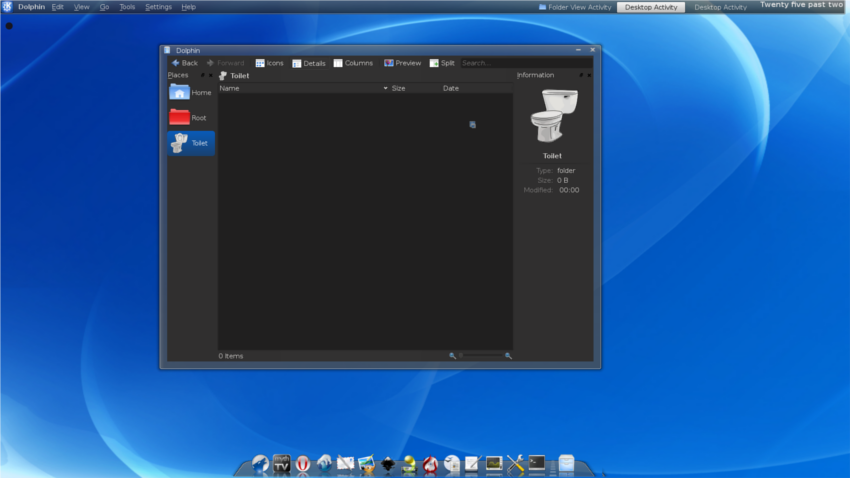This screenshot has width=850, height=478.
Task: Toggle file Preview in toolbar
Action: pos(402,63)
